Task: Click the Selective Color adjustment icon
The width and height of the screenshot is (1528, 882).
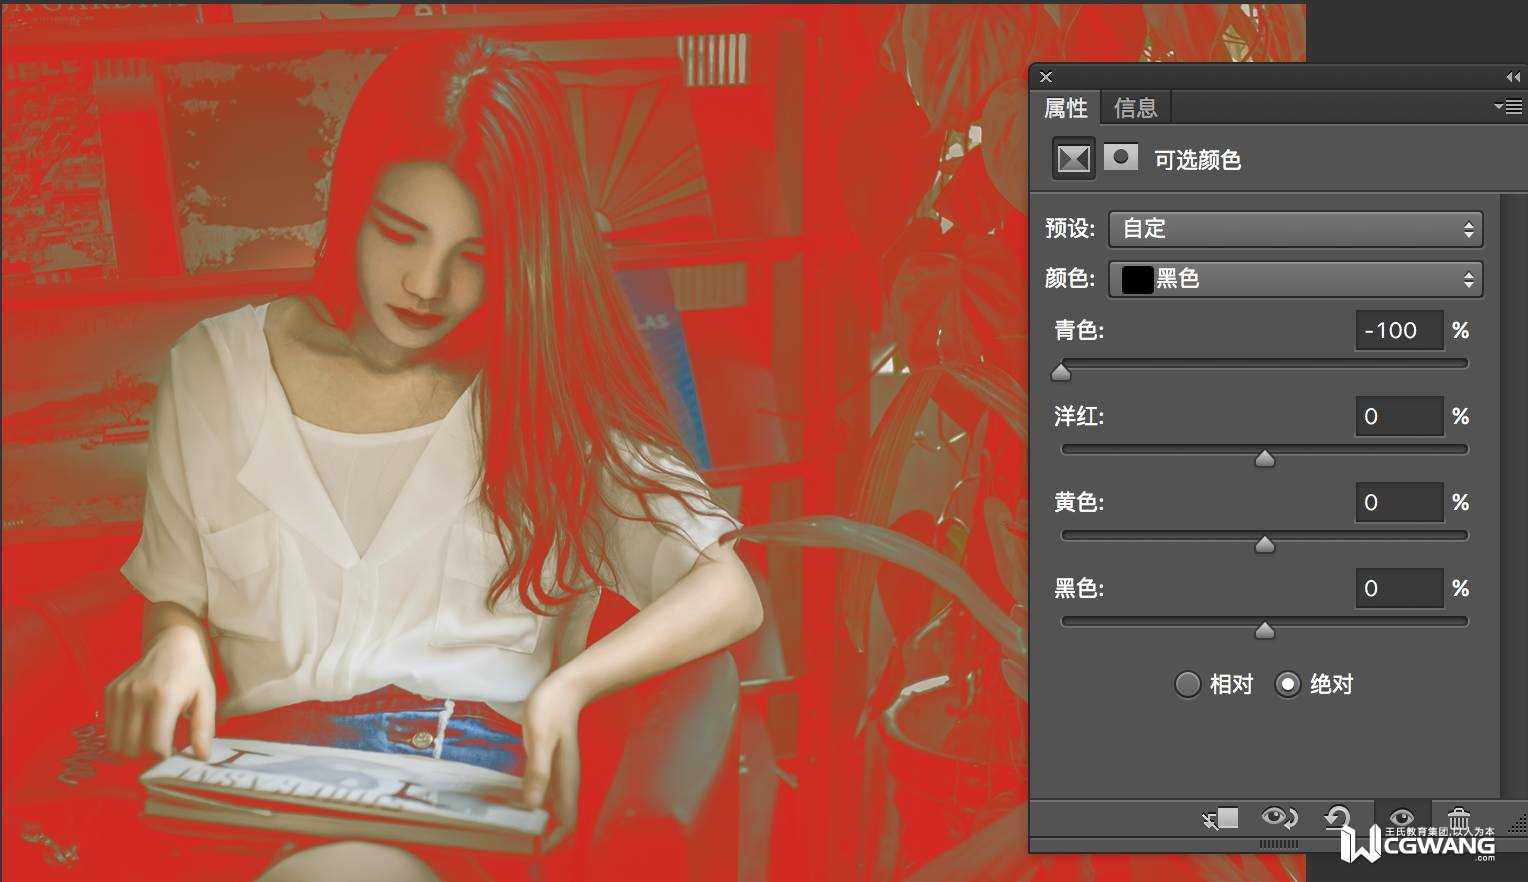Action: (x=1073, y=158)
